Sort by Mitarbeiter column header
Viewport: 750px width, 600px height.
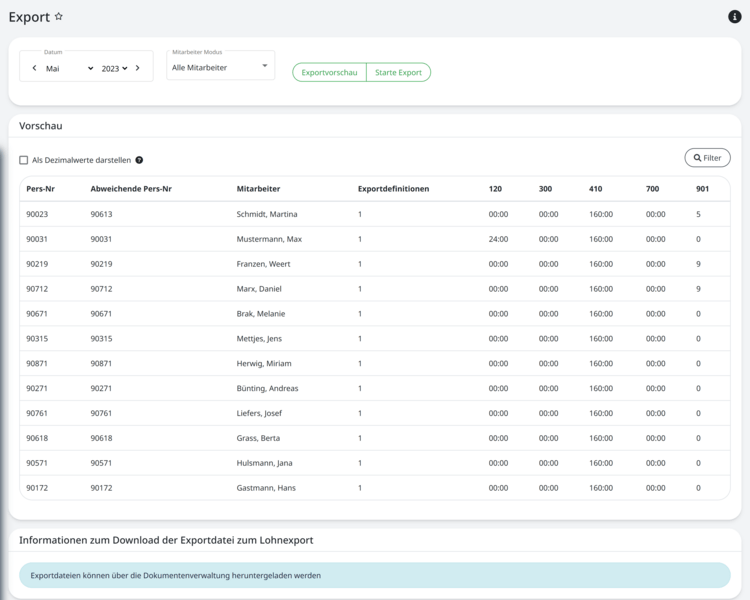tap(258, 189)
